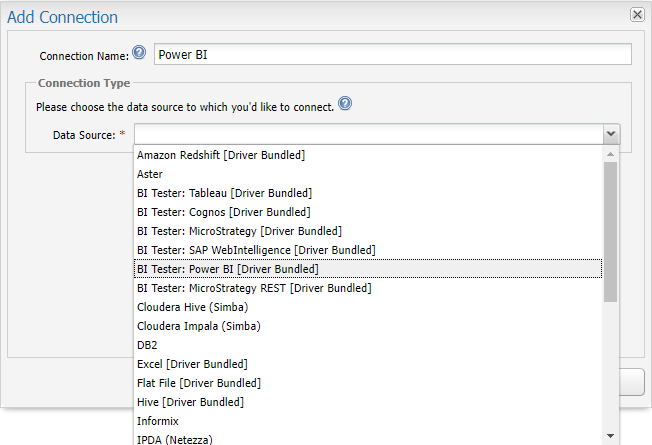Image resolution: width=652 pixels, height=445 pixels.
Task: Select Aster from the data source list
Action: (368, 174)
